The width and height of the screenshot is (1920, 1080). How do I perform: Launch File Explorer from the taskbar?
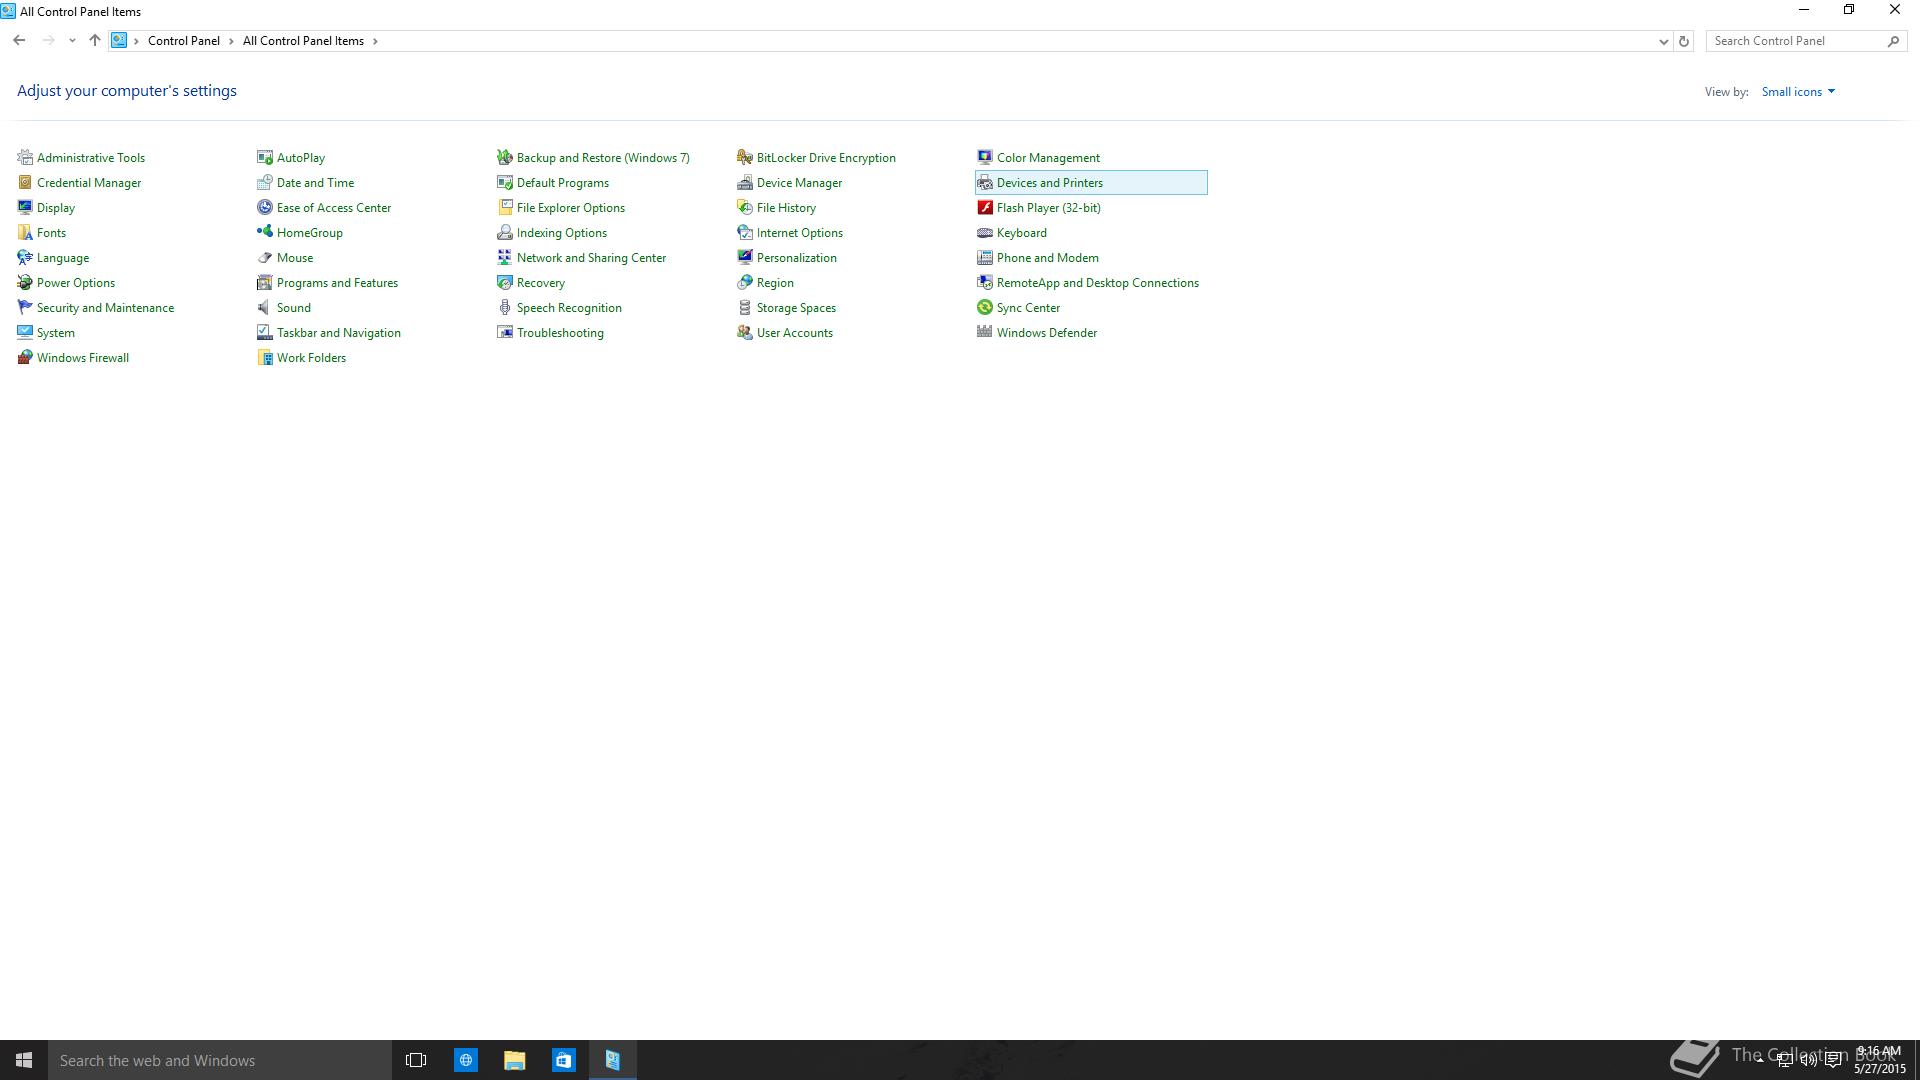514,1060
